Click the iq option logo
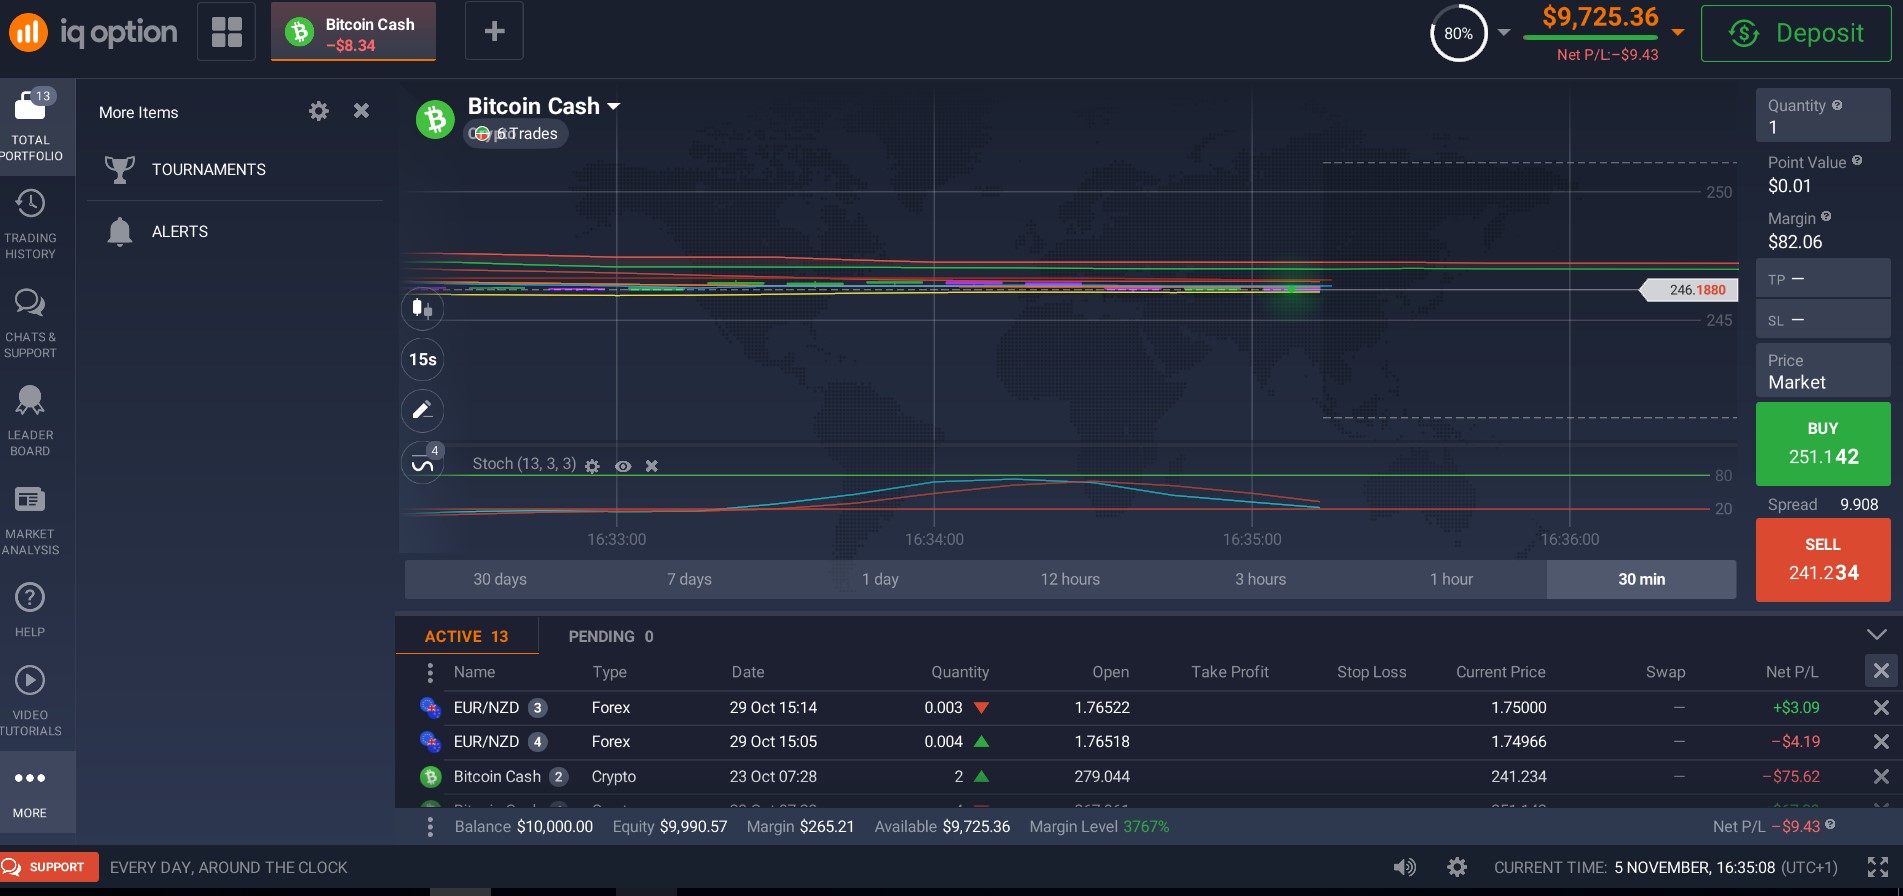This screenshot has width=1903, height=896. pos(93,32)
